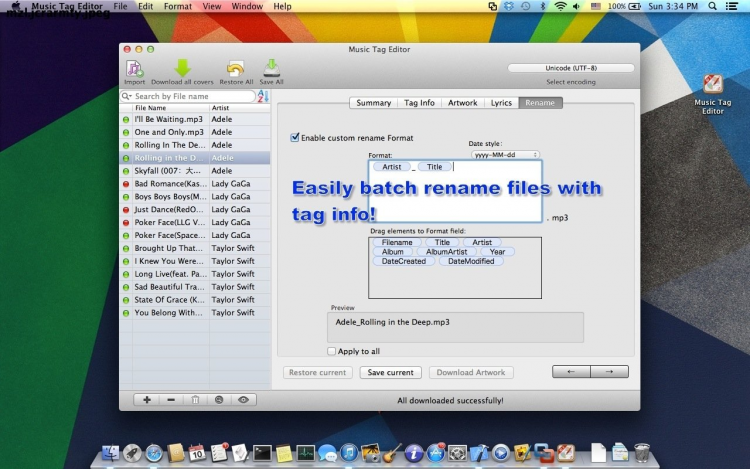Open the Help menu

coord(282,6)
